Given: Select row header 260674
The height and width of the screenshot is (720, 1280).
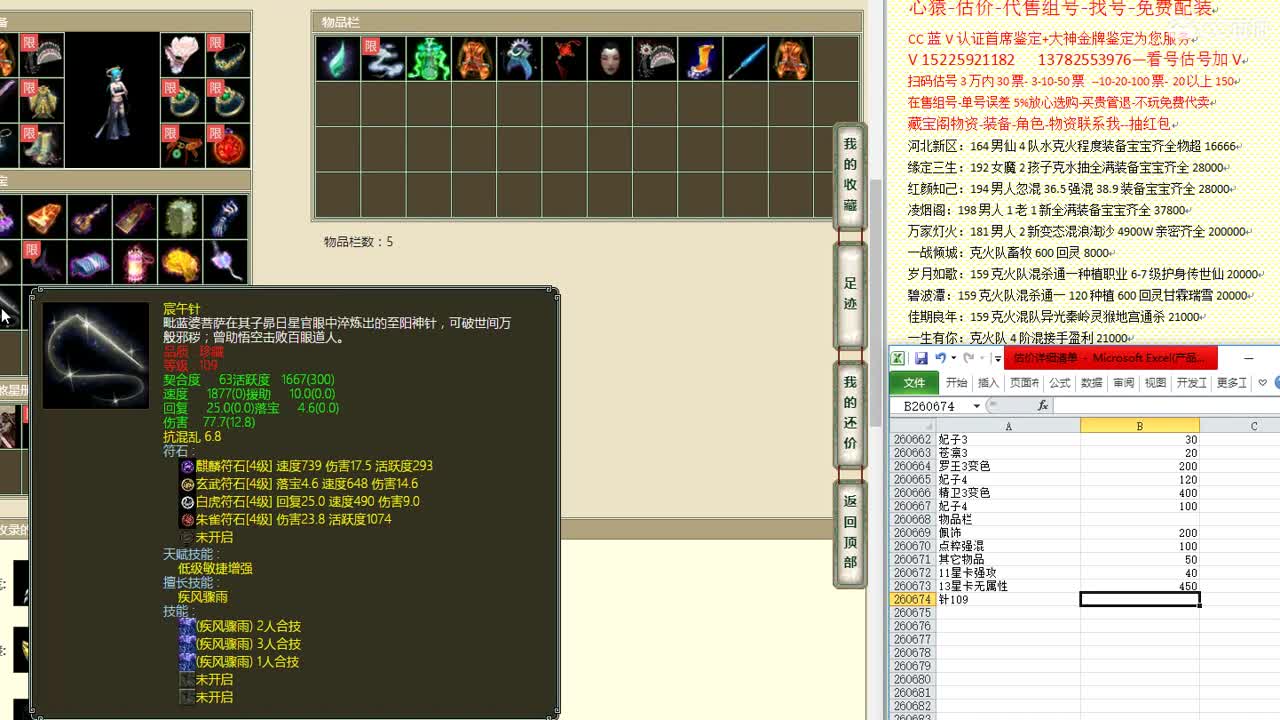Looking at the screenshot, I should tap(912, 600).
